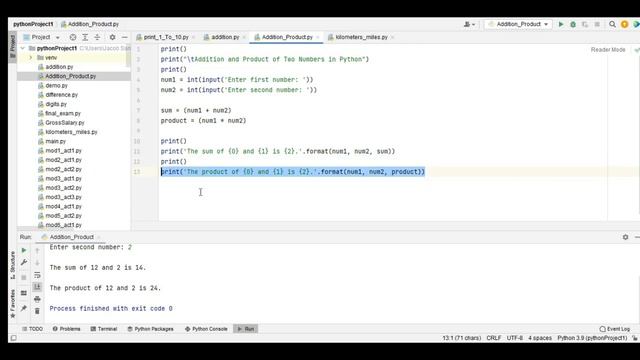Click the print icon in Run console
Viewport: 640px width, 360px height.
[37, 299]
